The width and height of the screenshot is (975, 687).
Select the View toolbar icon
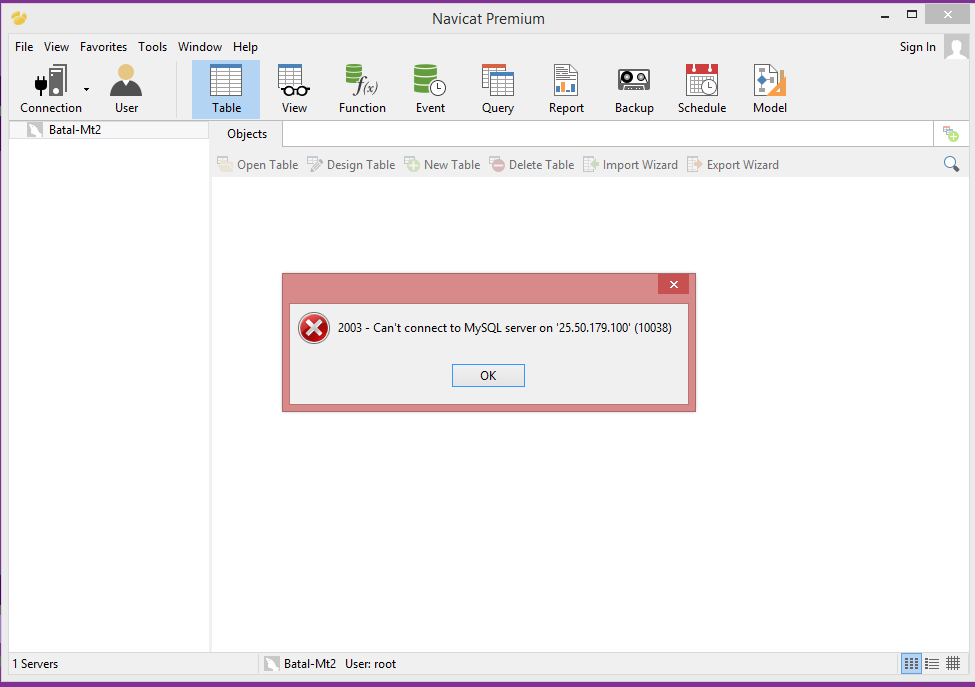294,89
